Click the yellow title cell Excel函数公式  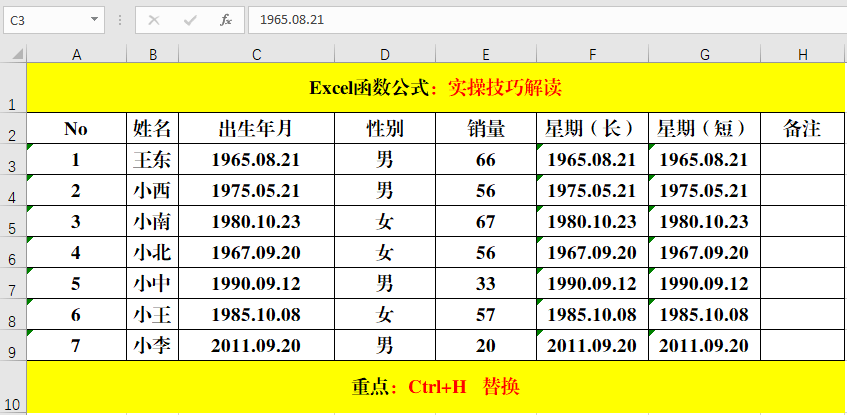coord(435,88)
